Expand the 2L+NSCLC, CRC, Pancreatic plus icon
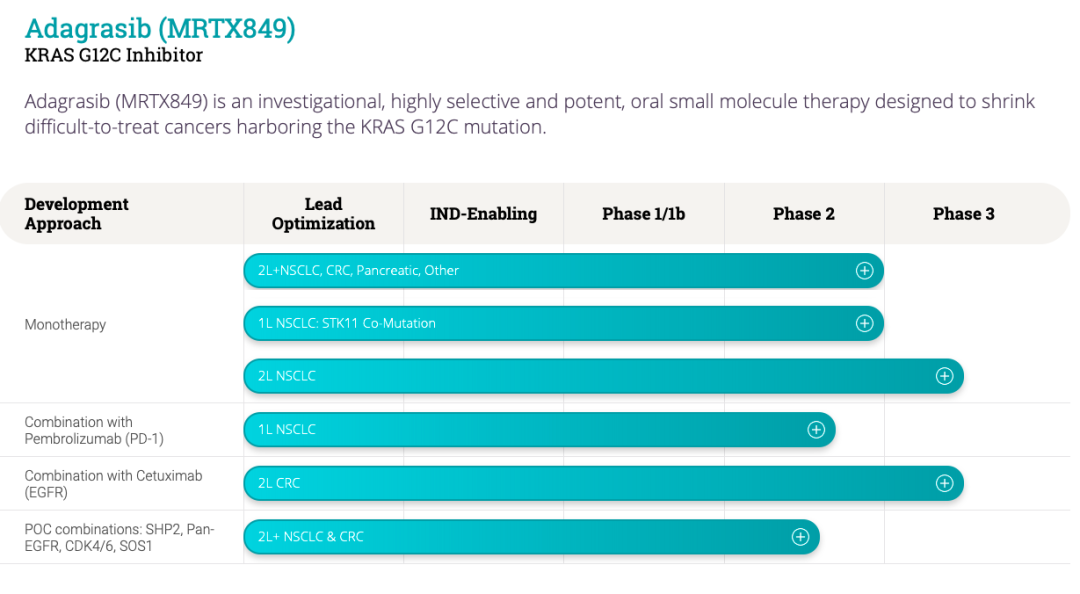Viewport: 1080px width, 594px height. [x=864, y=271]
